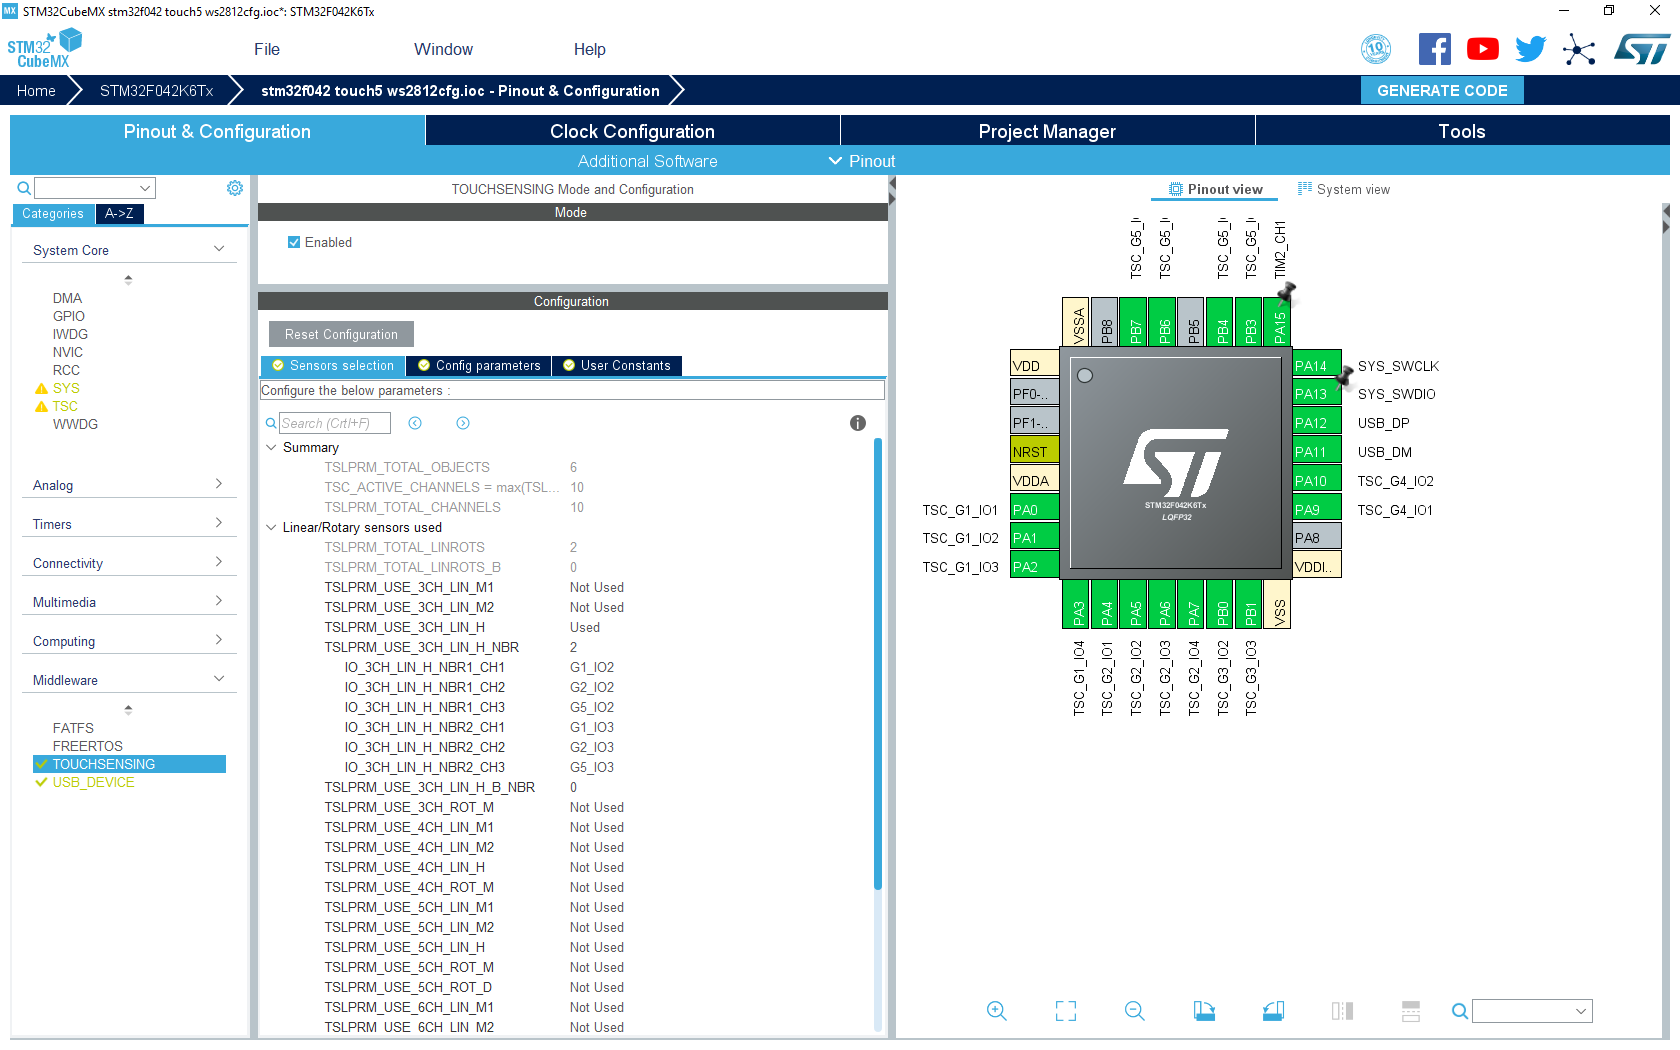The width and height of the screenshot is (1680, 1050).
Task: Open the YouTube link icon
Action: point(1482,49)
